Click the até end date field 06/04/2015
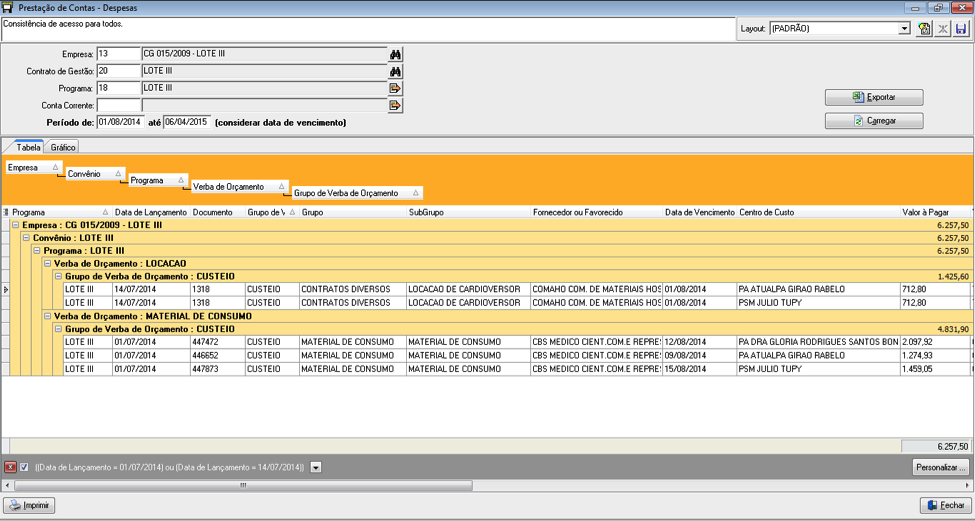 click(x=187, y=122)
